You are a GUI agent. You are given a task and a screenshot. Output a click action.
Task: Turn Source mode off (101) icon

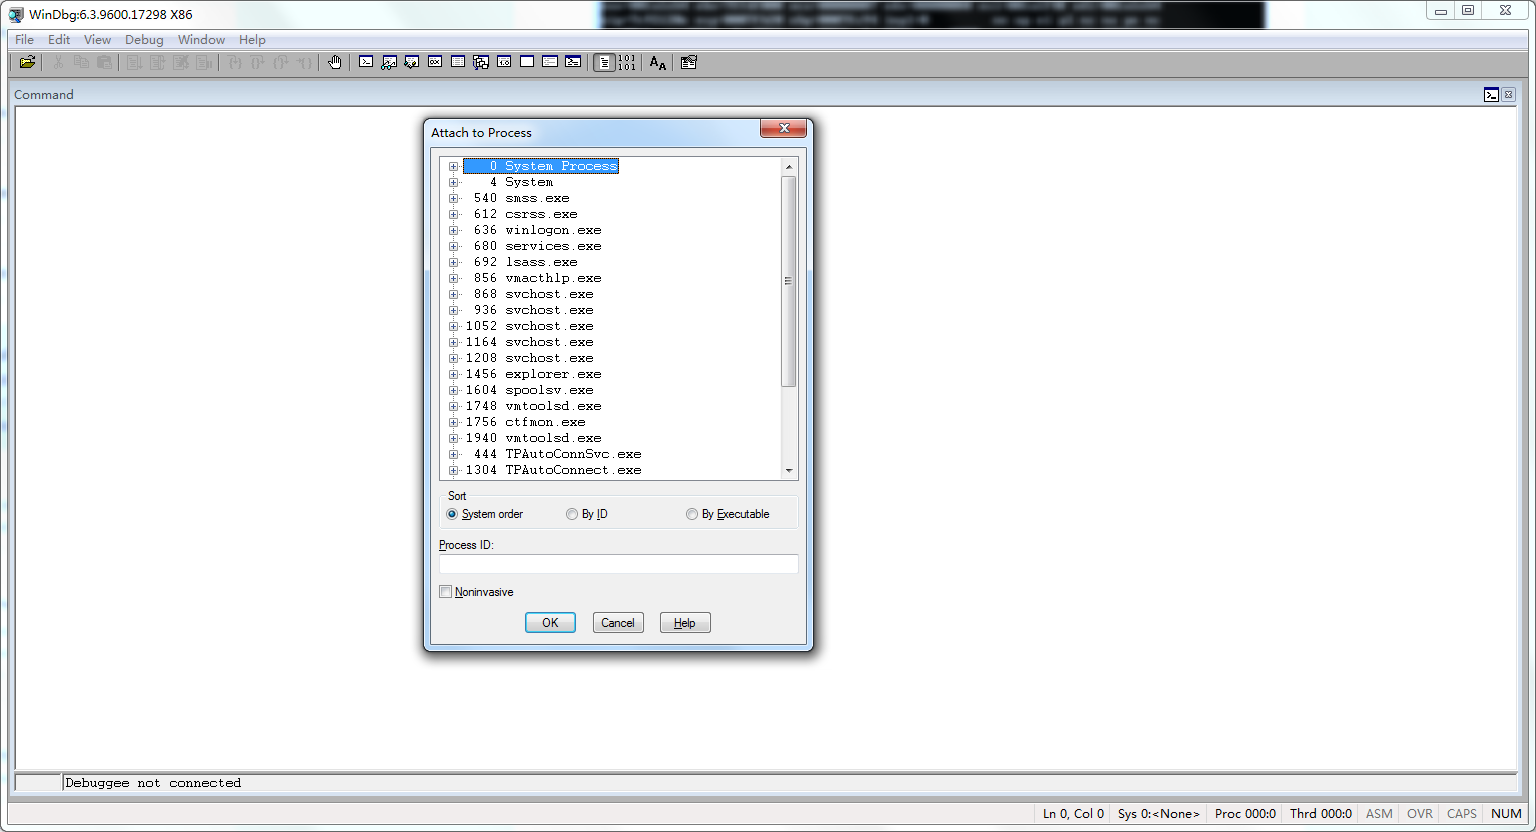click(x=627, y=62)
